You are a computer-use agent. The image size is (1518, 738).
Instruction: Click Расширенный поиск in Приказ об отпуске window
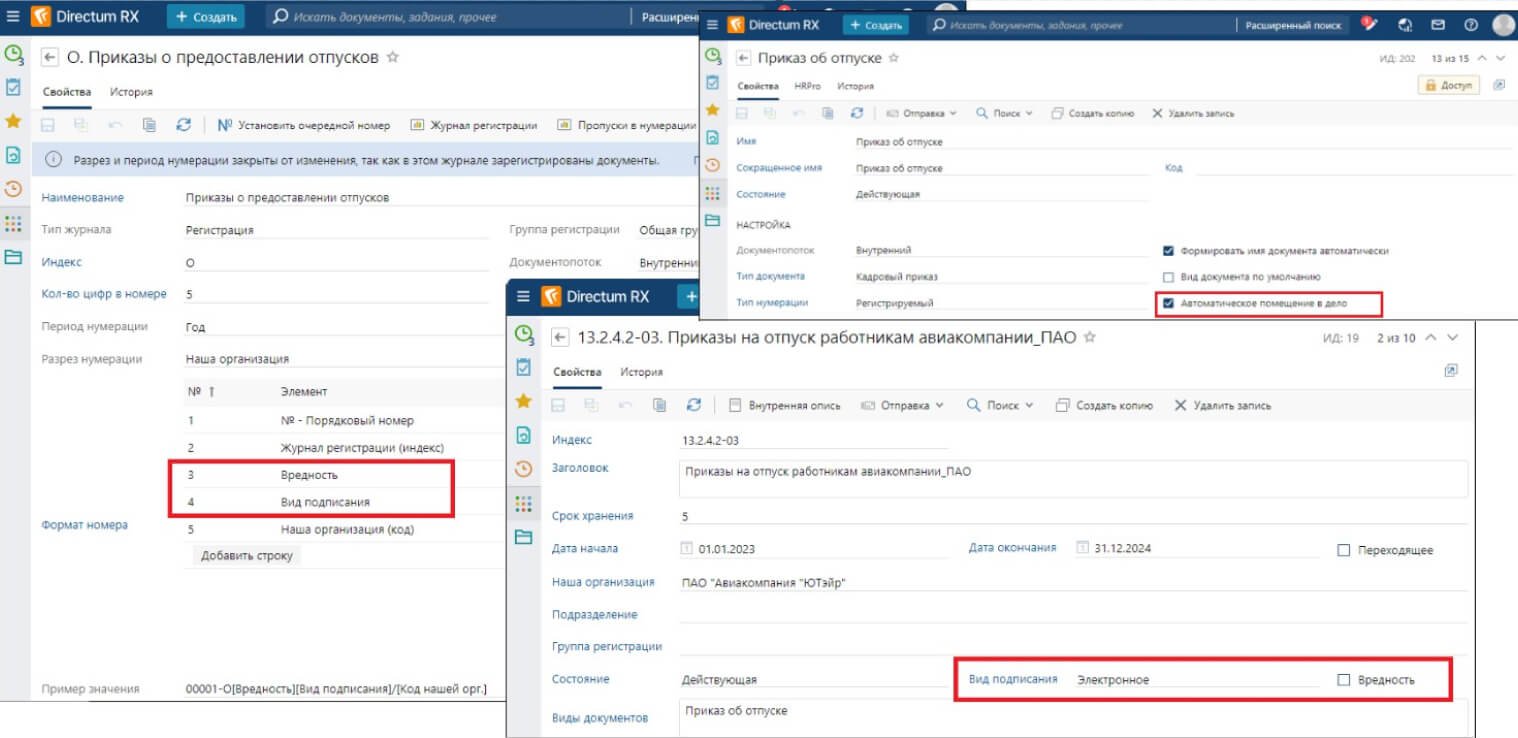pos(1293,25)
